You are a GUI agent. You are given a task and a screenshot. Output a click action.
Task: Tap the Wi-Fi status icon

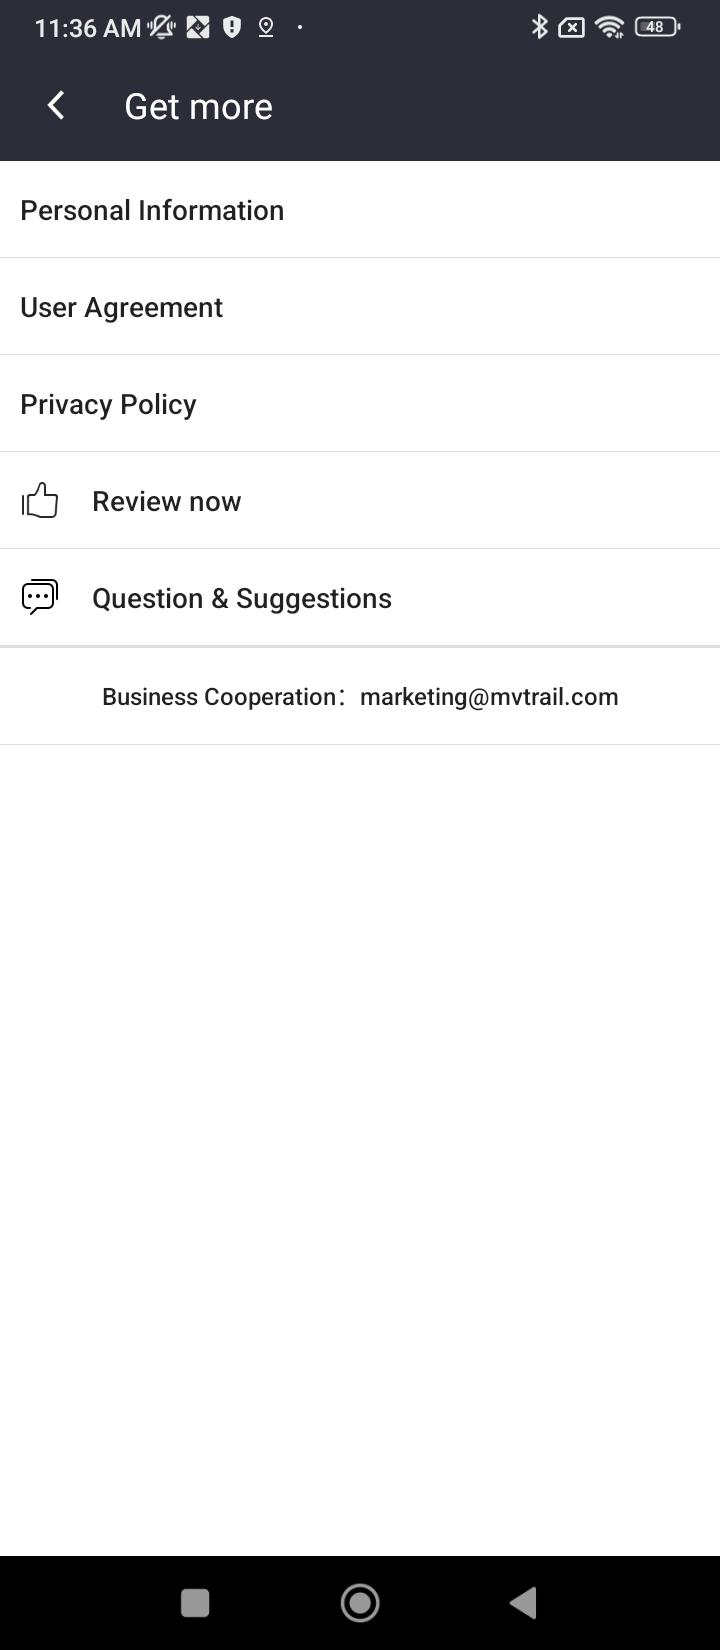tap(609, 27)
